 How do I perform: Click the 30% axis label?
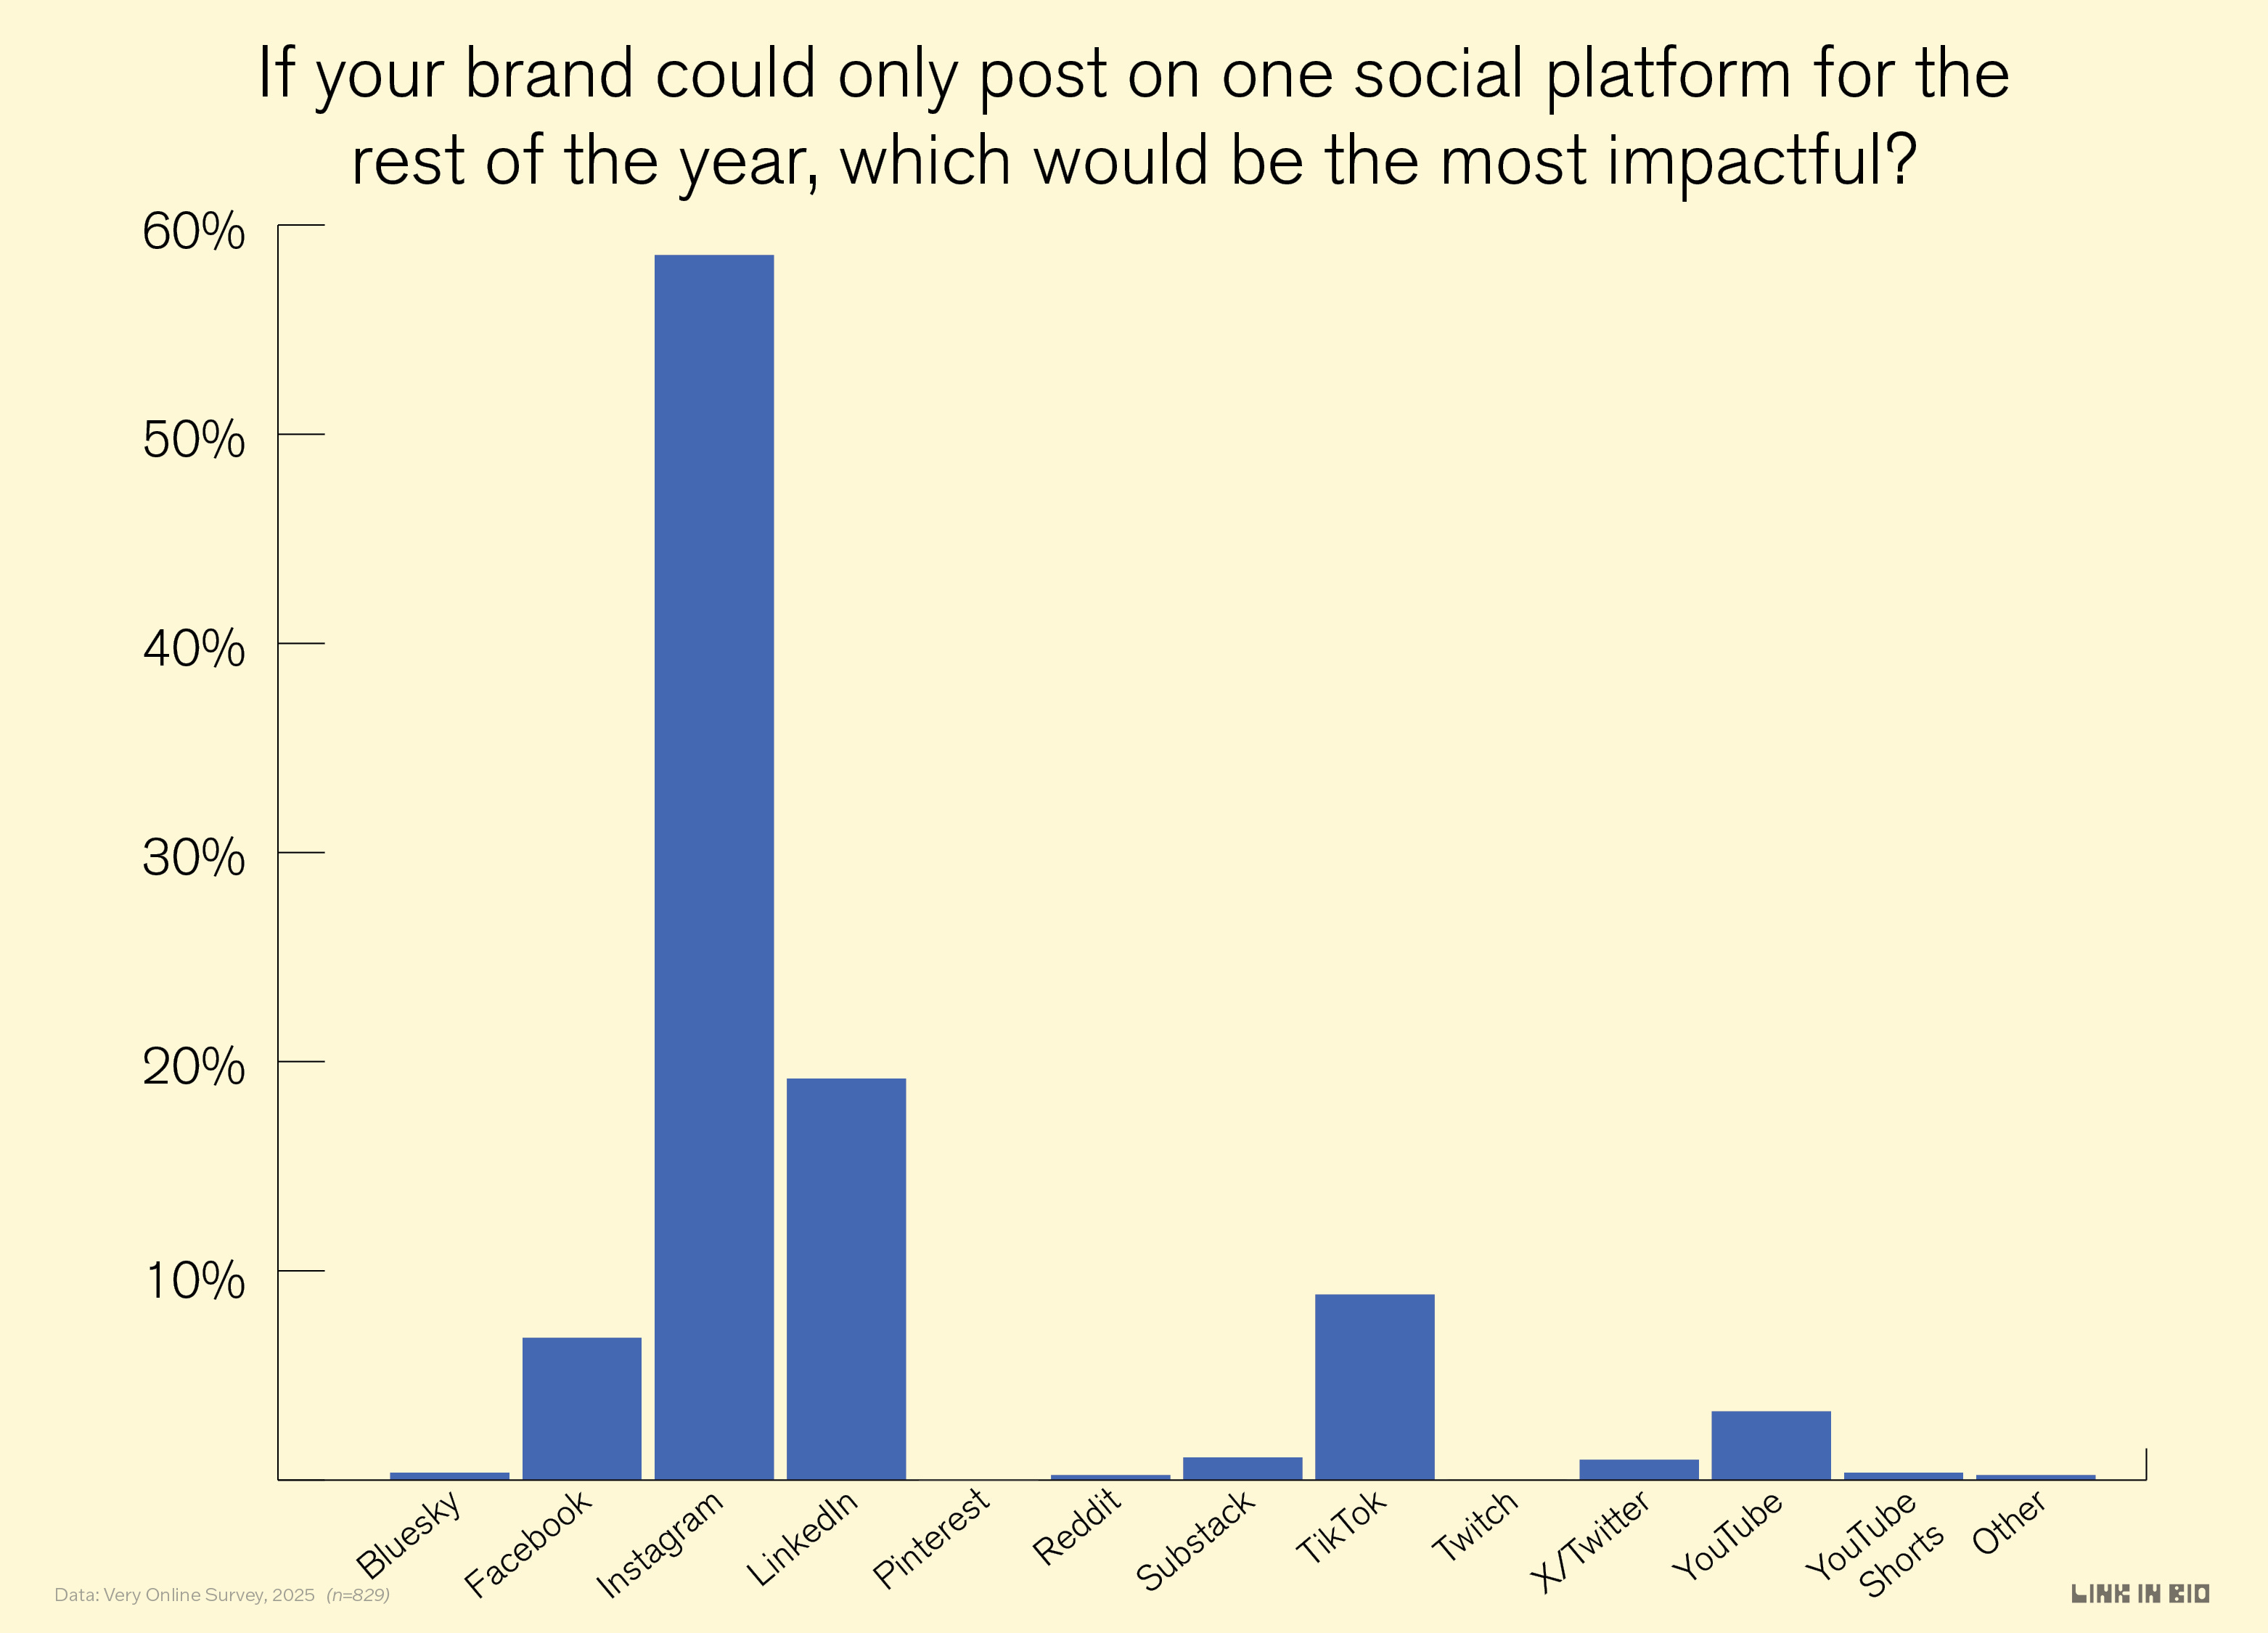pyautogui.click(x=194, y=858)
